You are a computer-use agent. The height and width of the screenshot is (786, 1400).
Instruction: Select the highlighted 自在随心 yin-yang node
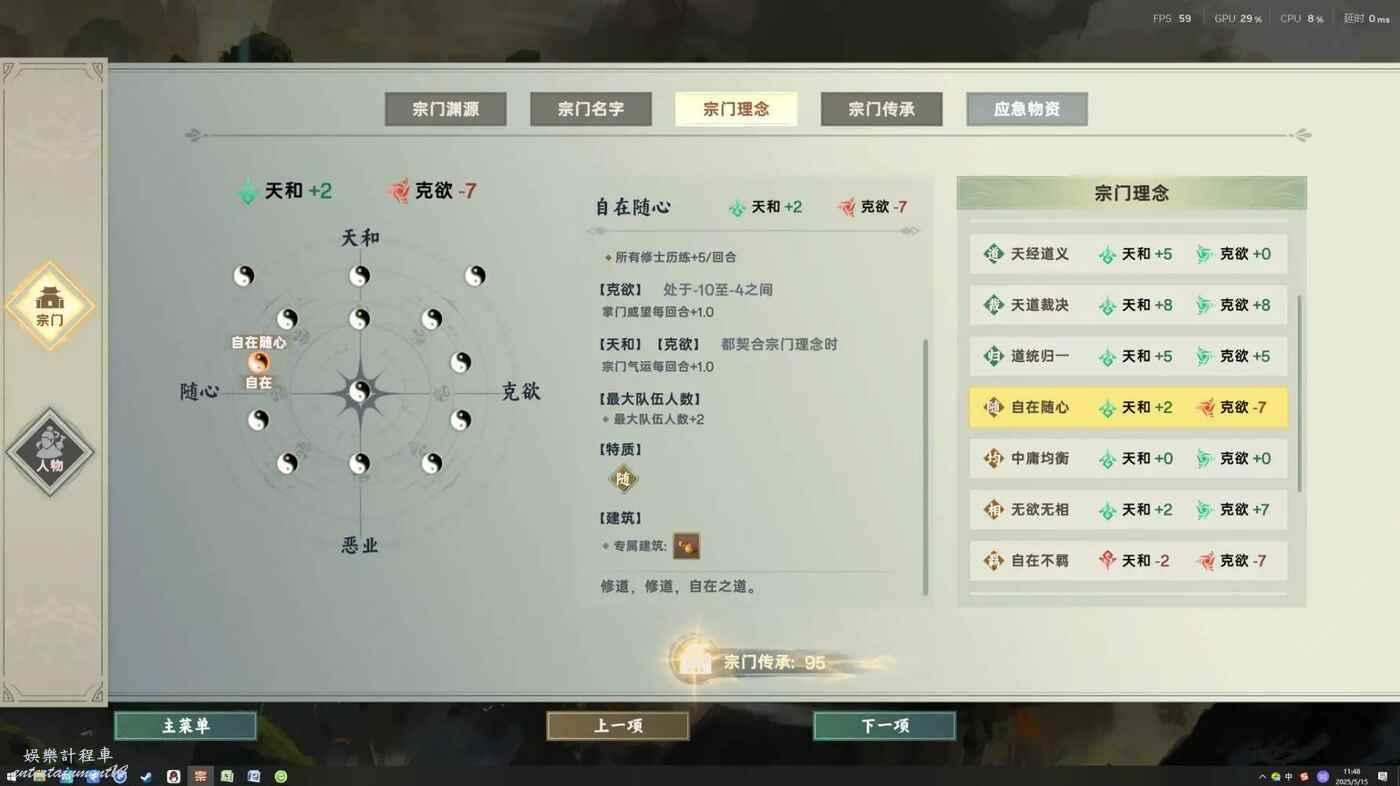point(259,362)
